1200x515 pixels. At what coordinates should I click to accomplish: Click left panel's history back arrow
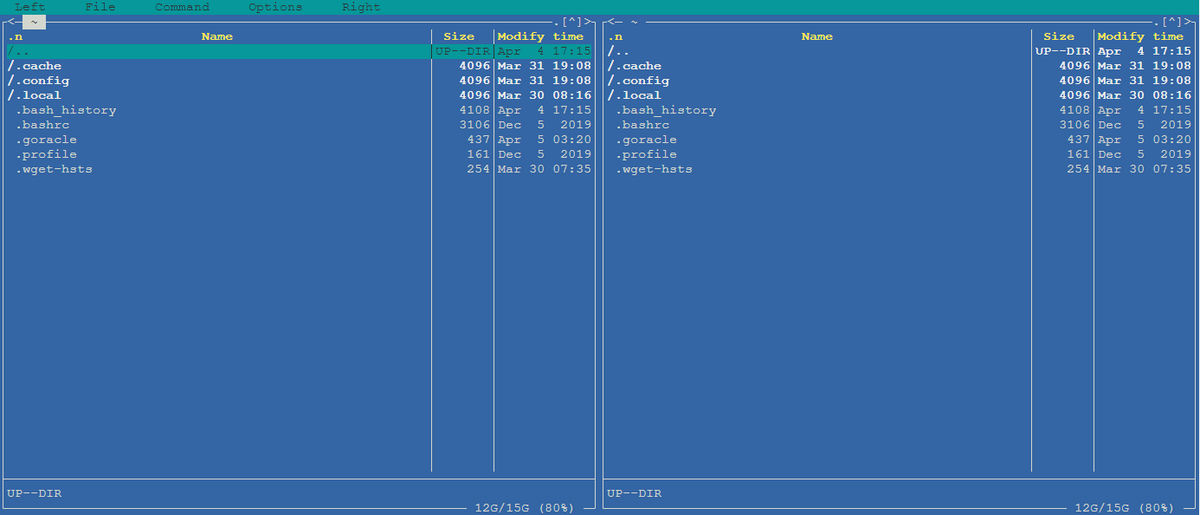click(x=11, y=21)
